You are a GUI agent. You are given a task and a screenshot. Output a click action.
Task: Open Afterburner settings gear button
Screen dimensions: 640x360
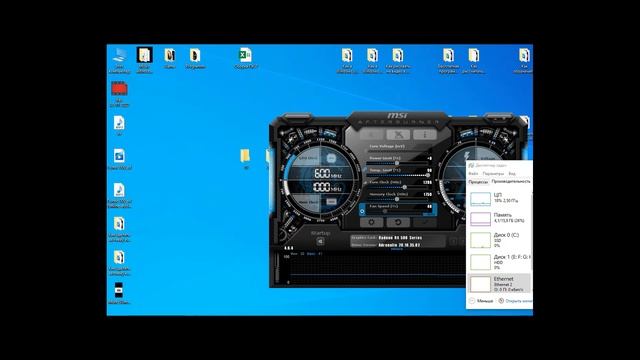pos(371,222)
